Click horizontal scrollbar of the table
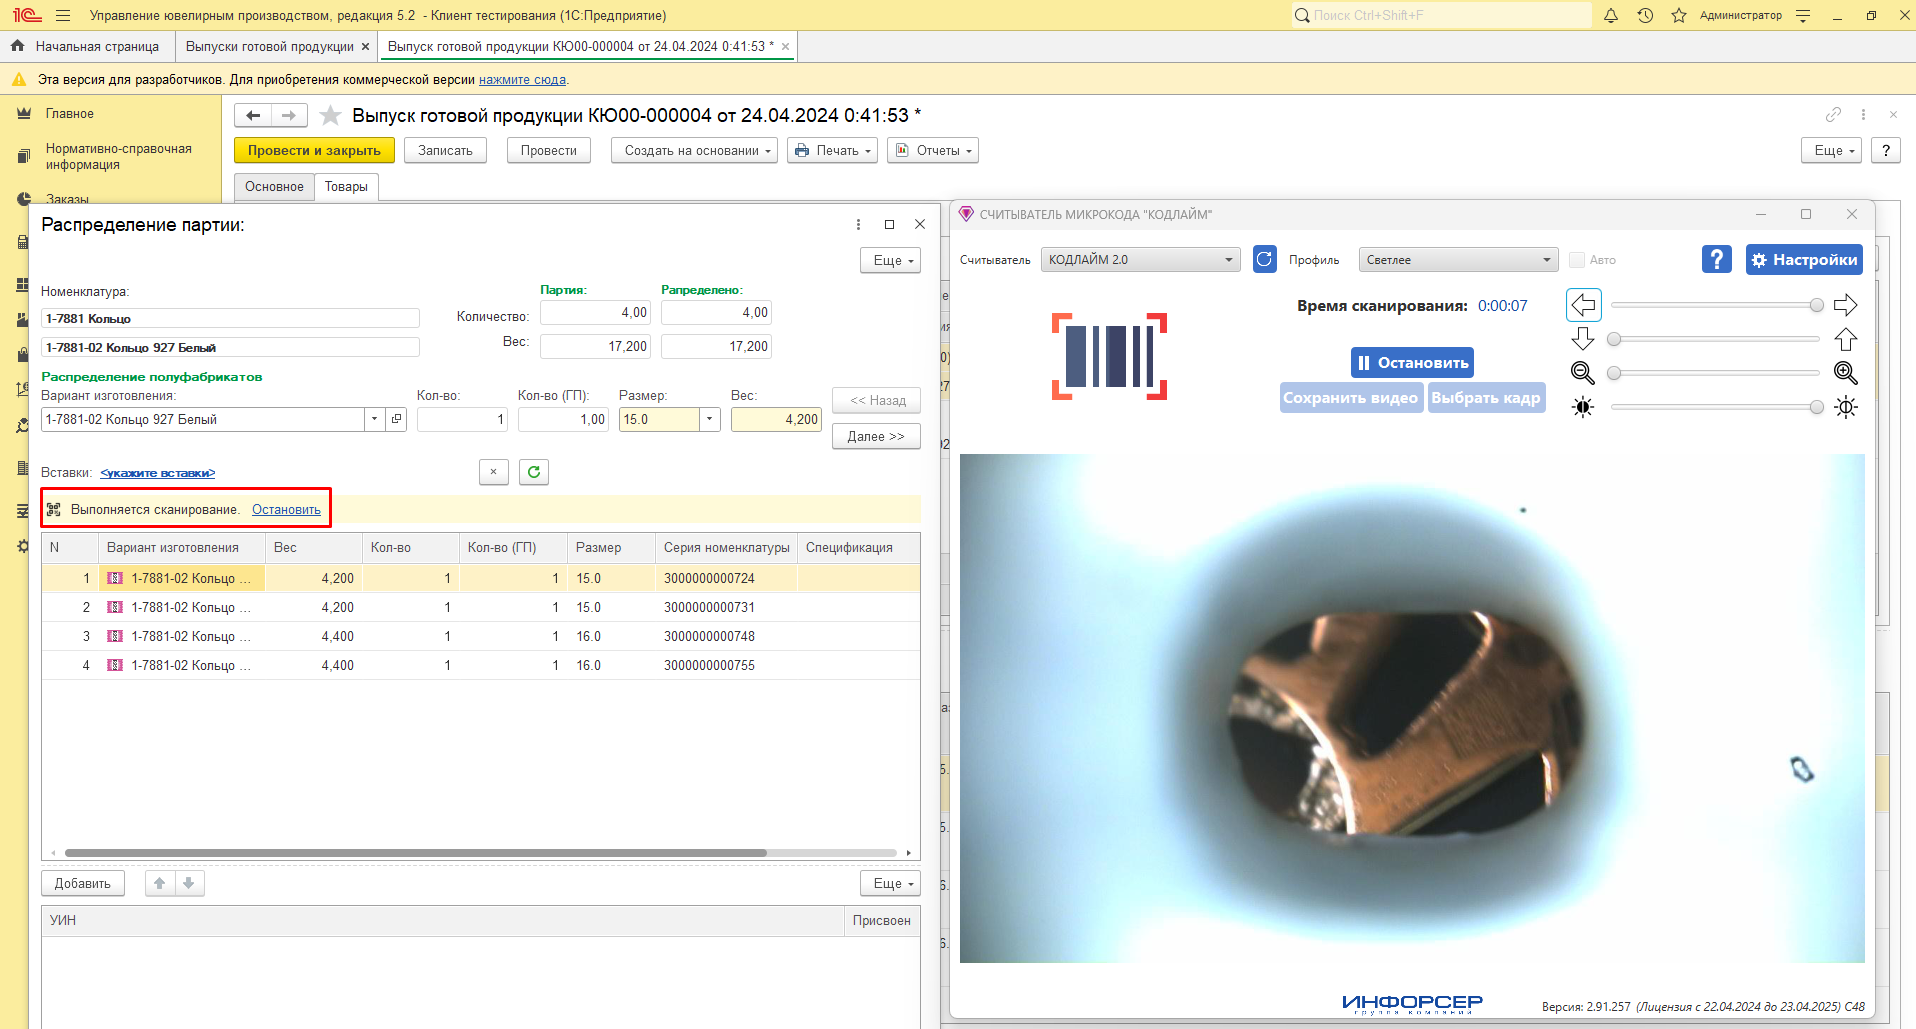Viewport: 1916px width, 1029px height. [415, 853]
